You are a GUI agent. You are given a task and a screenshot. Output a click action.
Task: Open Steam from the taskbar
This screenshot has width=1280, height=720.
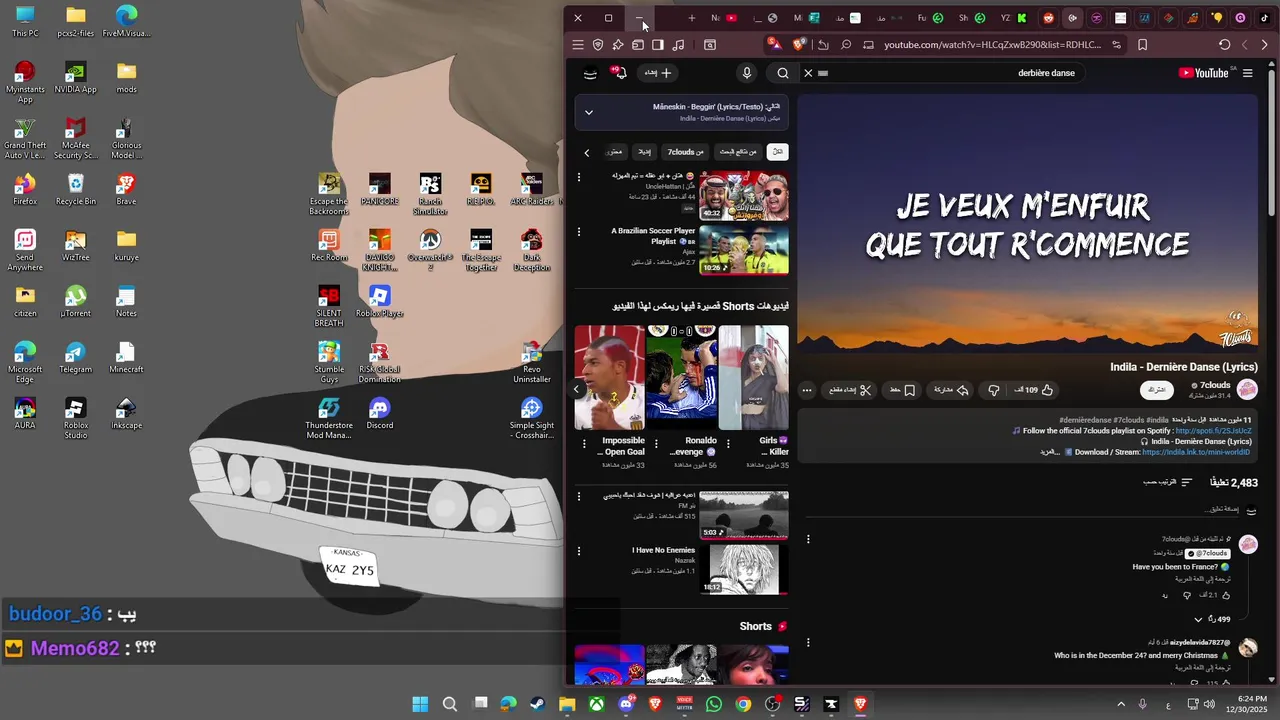538,704
